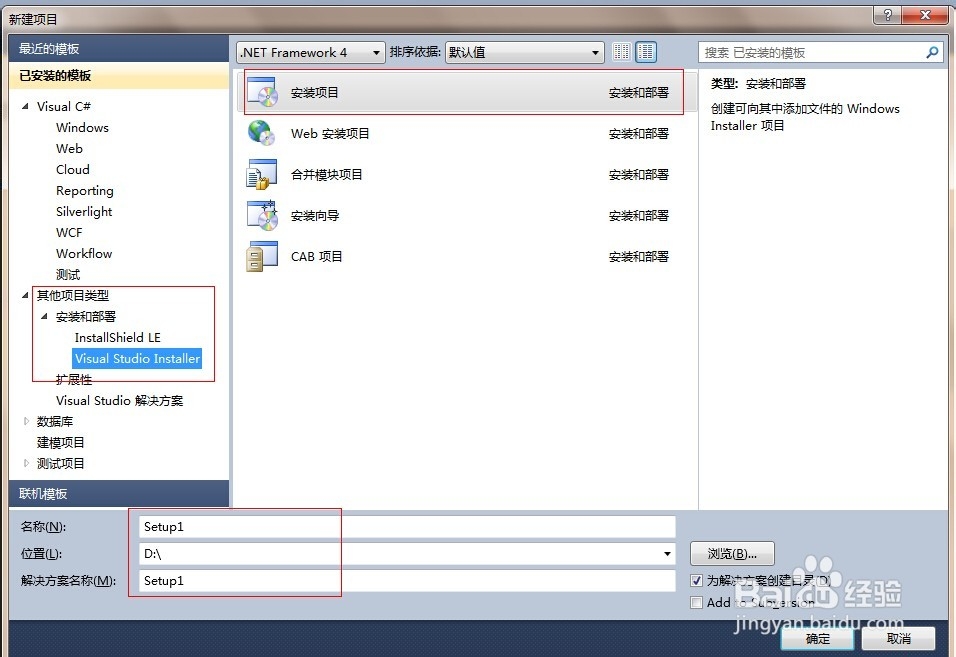Select Visual Studio Installer tree item
Image resolution: width=956 pixels, height=657 pixels.
(137, 358)
